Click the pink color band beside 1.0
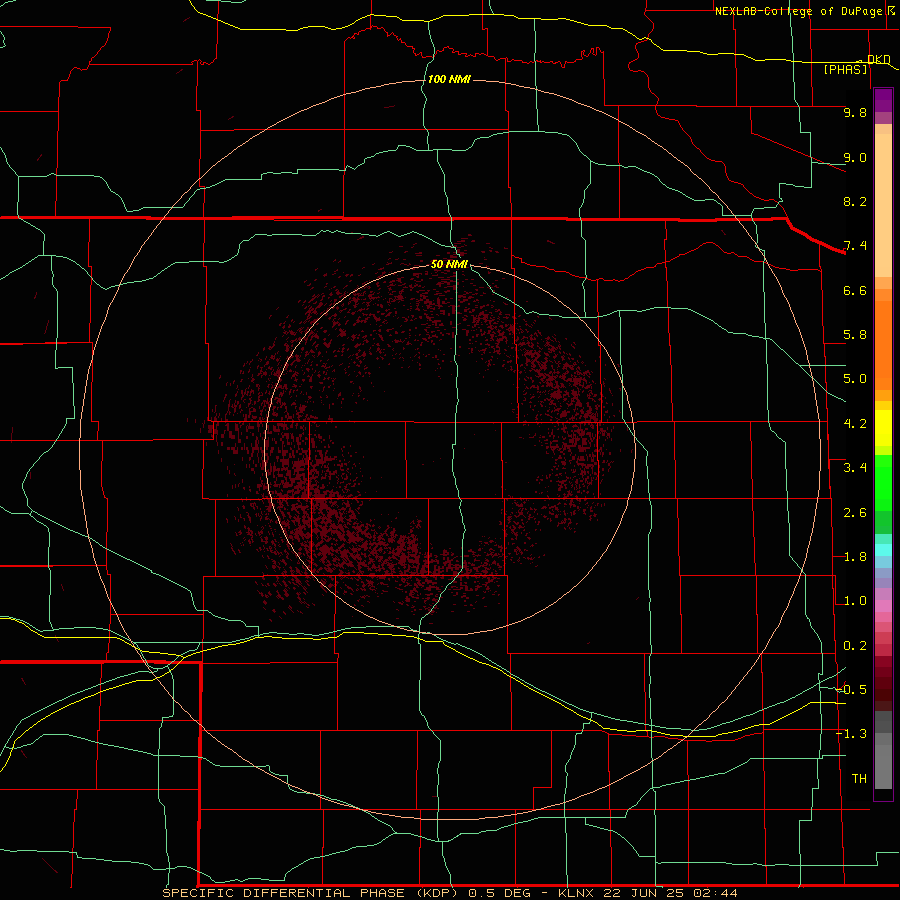 [x=883, y=606]
